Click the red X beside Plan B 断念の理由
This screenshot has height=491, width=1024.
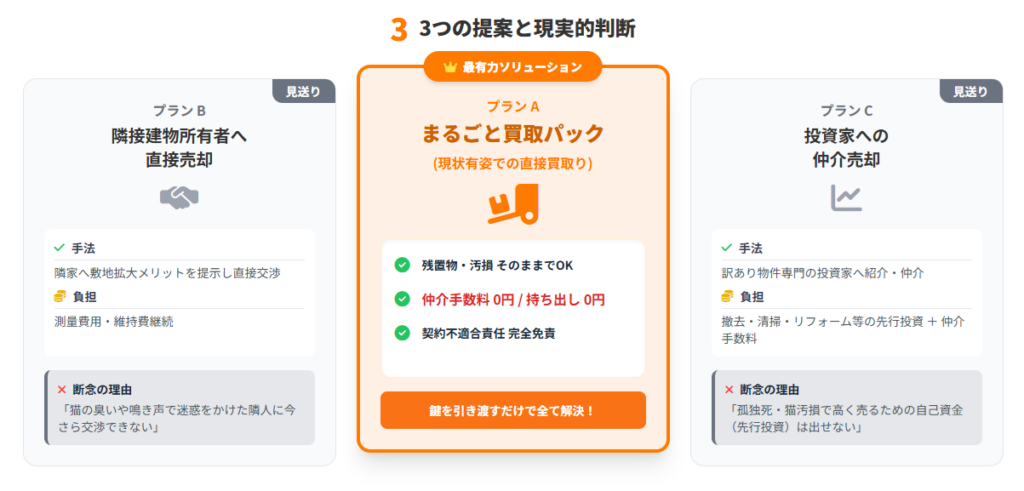pyautogui.click(x=62, y=390)
